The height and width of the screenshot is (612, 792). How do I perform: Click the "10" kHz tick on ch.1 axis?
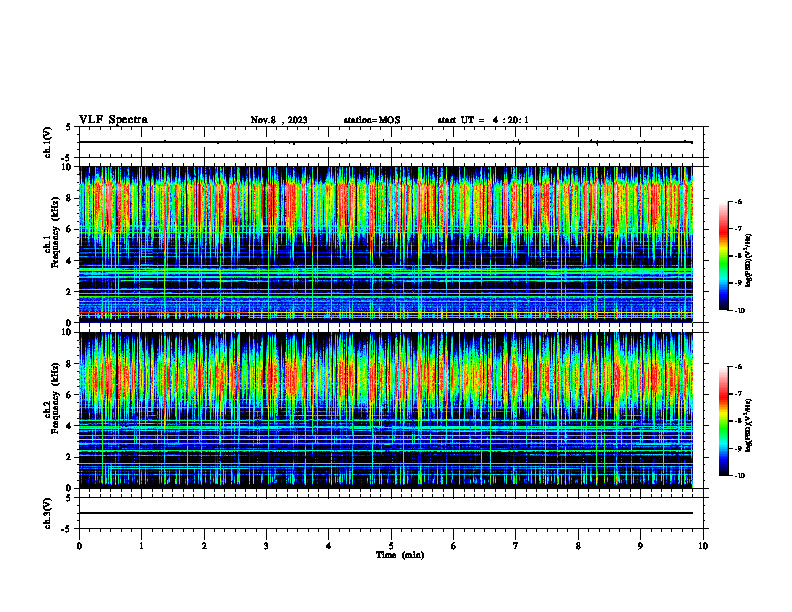(x=68, y=167)
